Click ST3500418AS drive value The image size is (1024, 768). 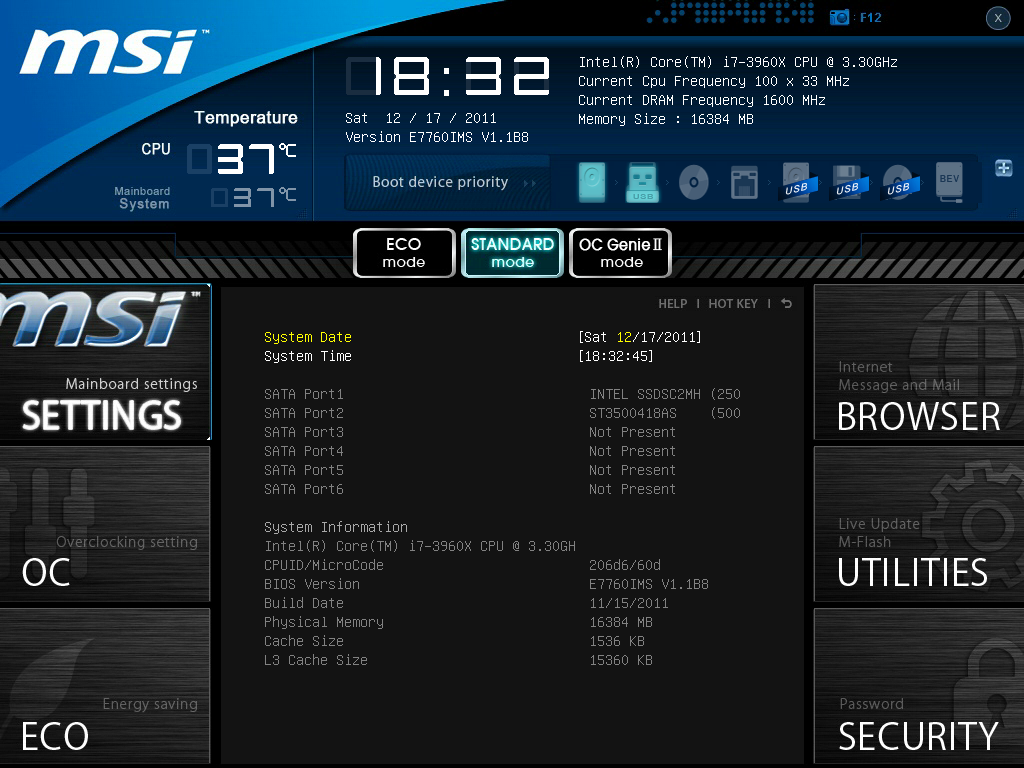point(665,413)
